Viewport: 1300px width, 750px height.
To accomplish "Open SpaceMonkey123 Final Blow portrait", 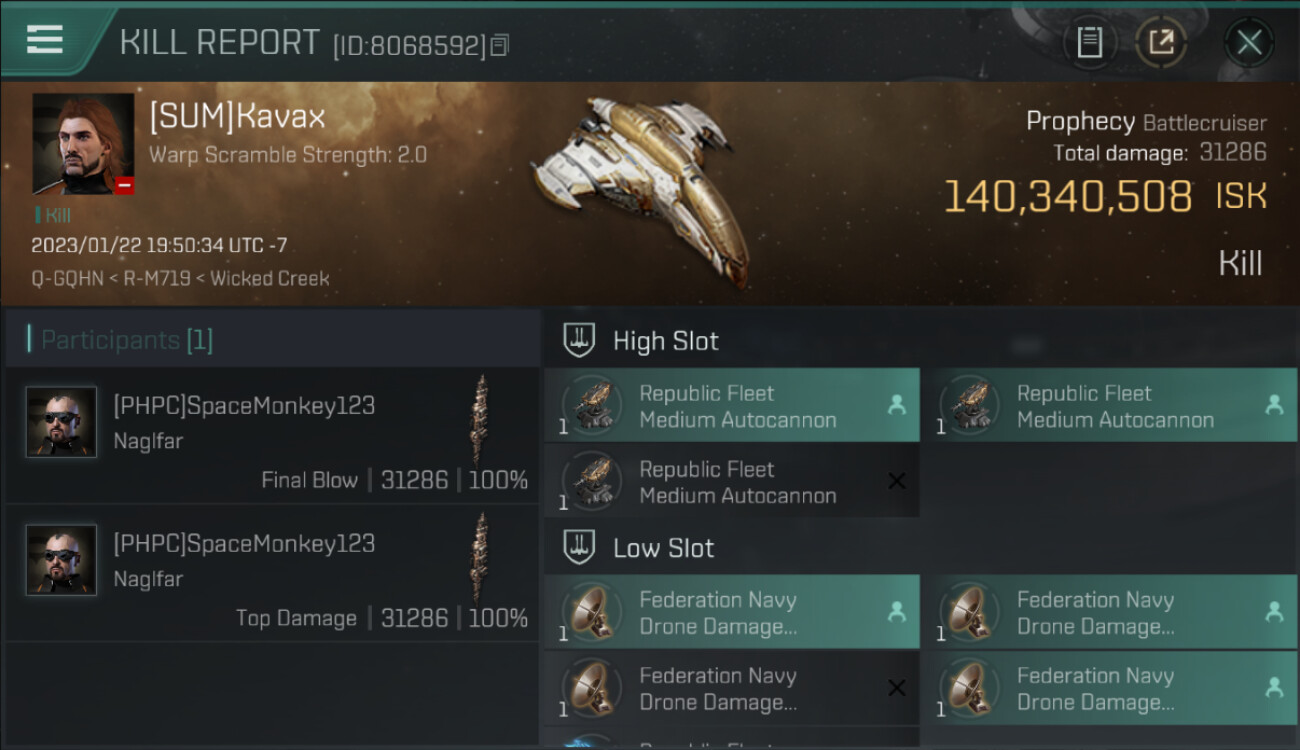I will point(61,422).
